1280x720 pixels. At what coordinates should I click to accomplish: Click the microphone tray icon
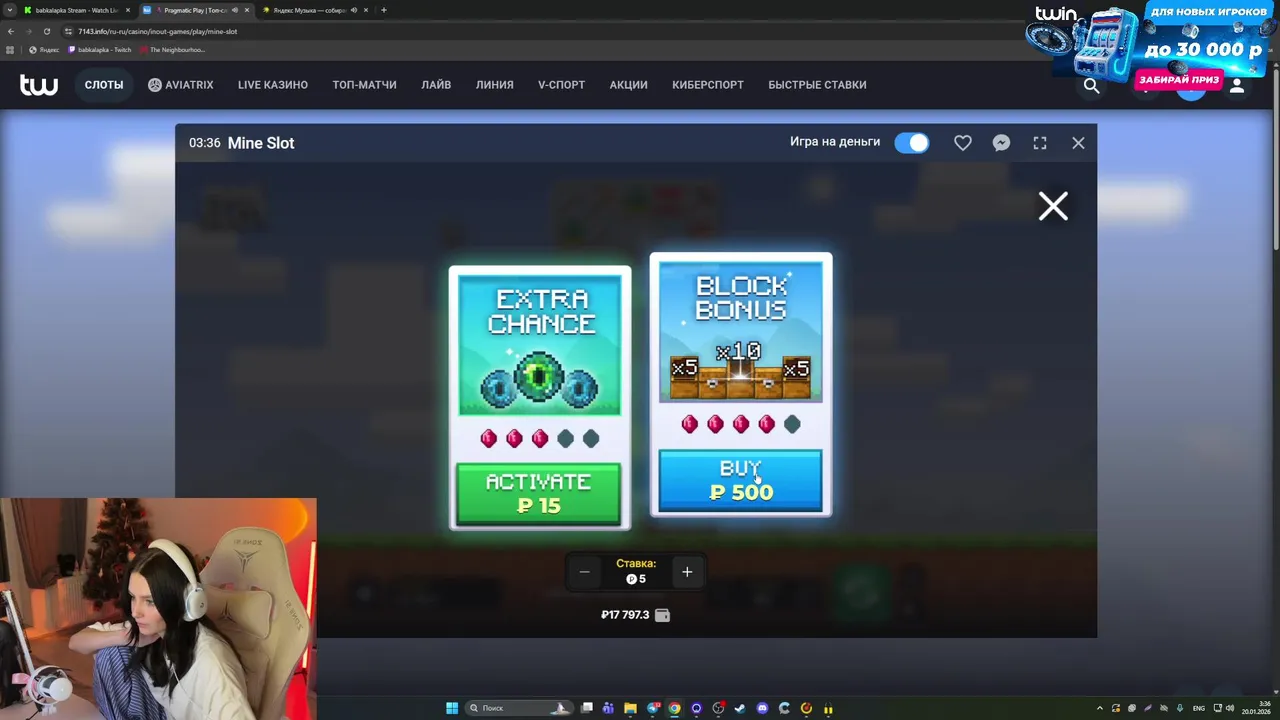point(1180,708)
